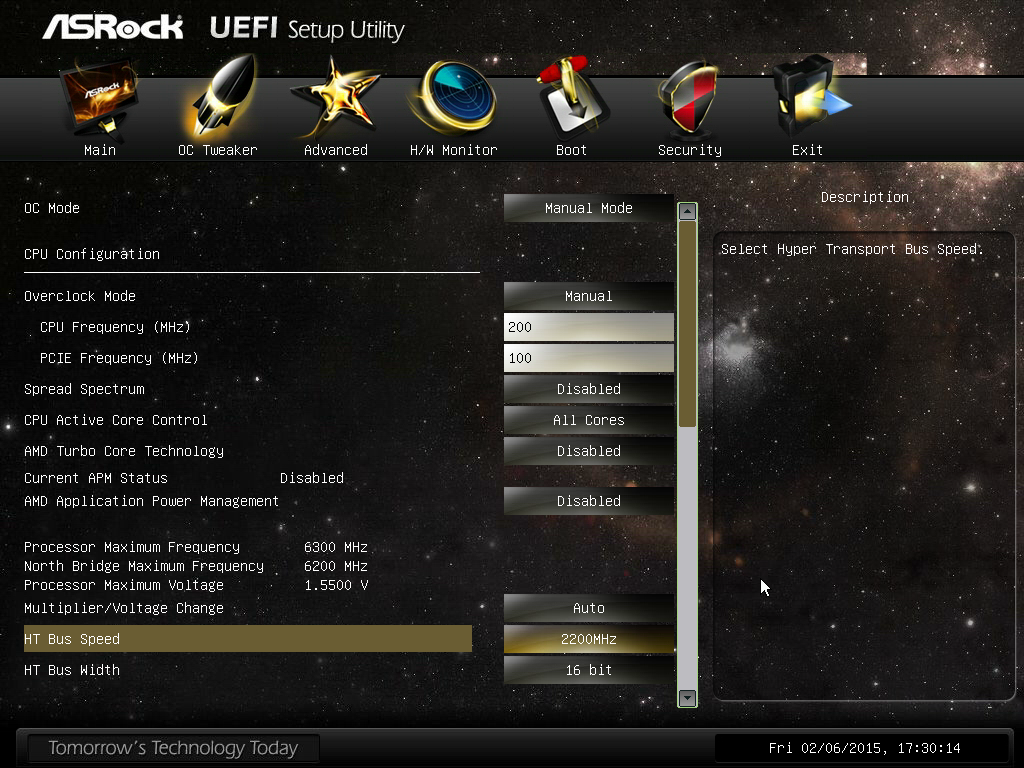Click the CPU Configuration section heading
Image resolution: width=1024 pixels, height=768 pixels.
pyautogui.click(x=92, y=254)
